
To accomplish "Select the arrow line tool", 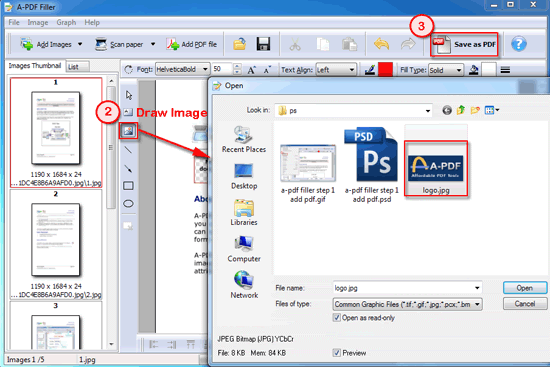I will pos(128,168).
